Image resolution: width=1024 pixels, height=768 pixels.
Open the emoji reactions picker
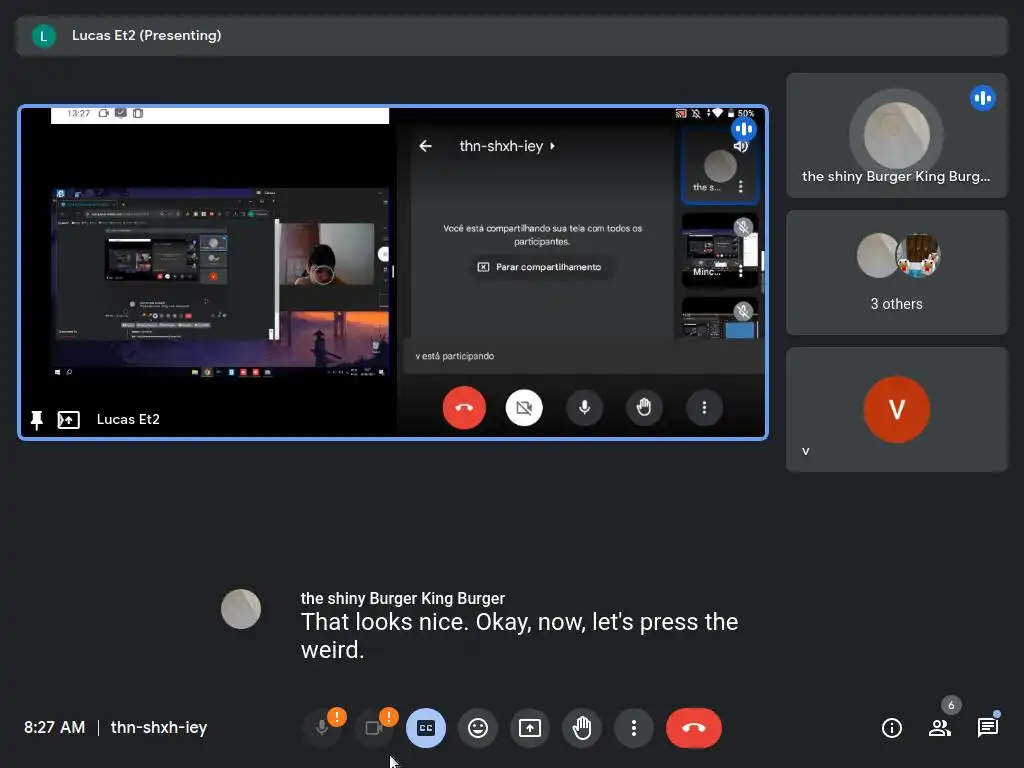478,728
